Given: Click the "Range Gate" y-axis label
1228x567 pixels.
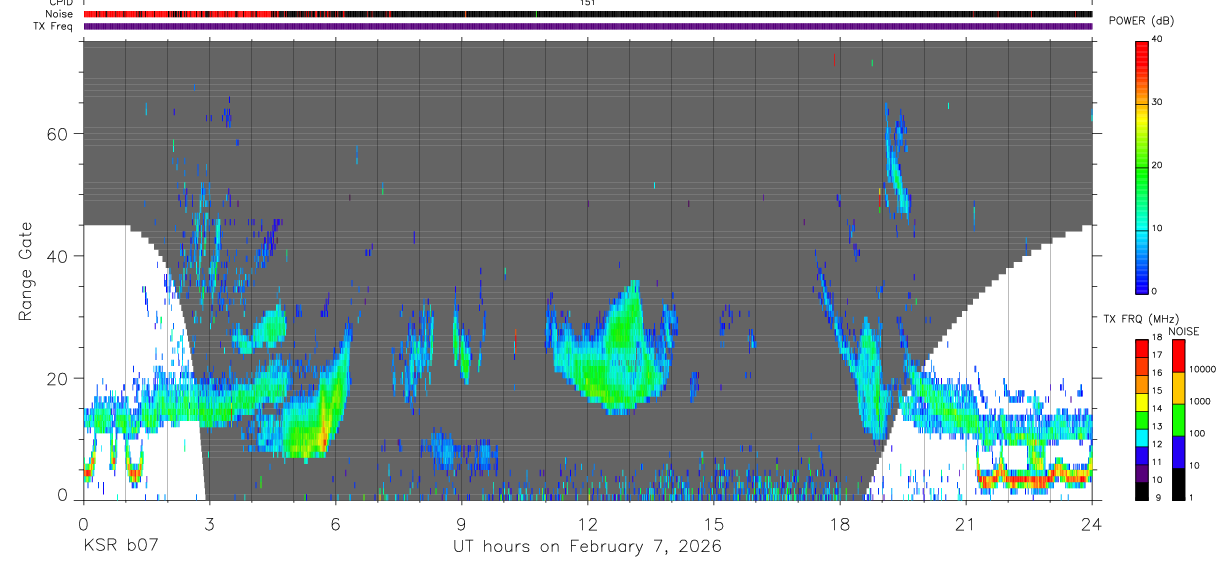Looking at the screenshot, I should click(x=26, y=273).
